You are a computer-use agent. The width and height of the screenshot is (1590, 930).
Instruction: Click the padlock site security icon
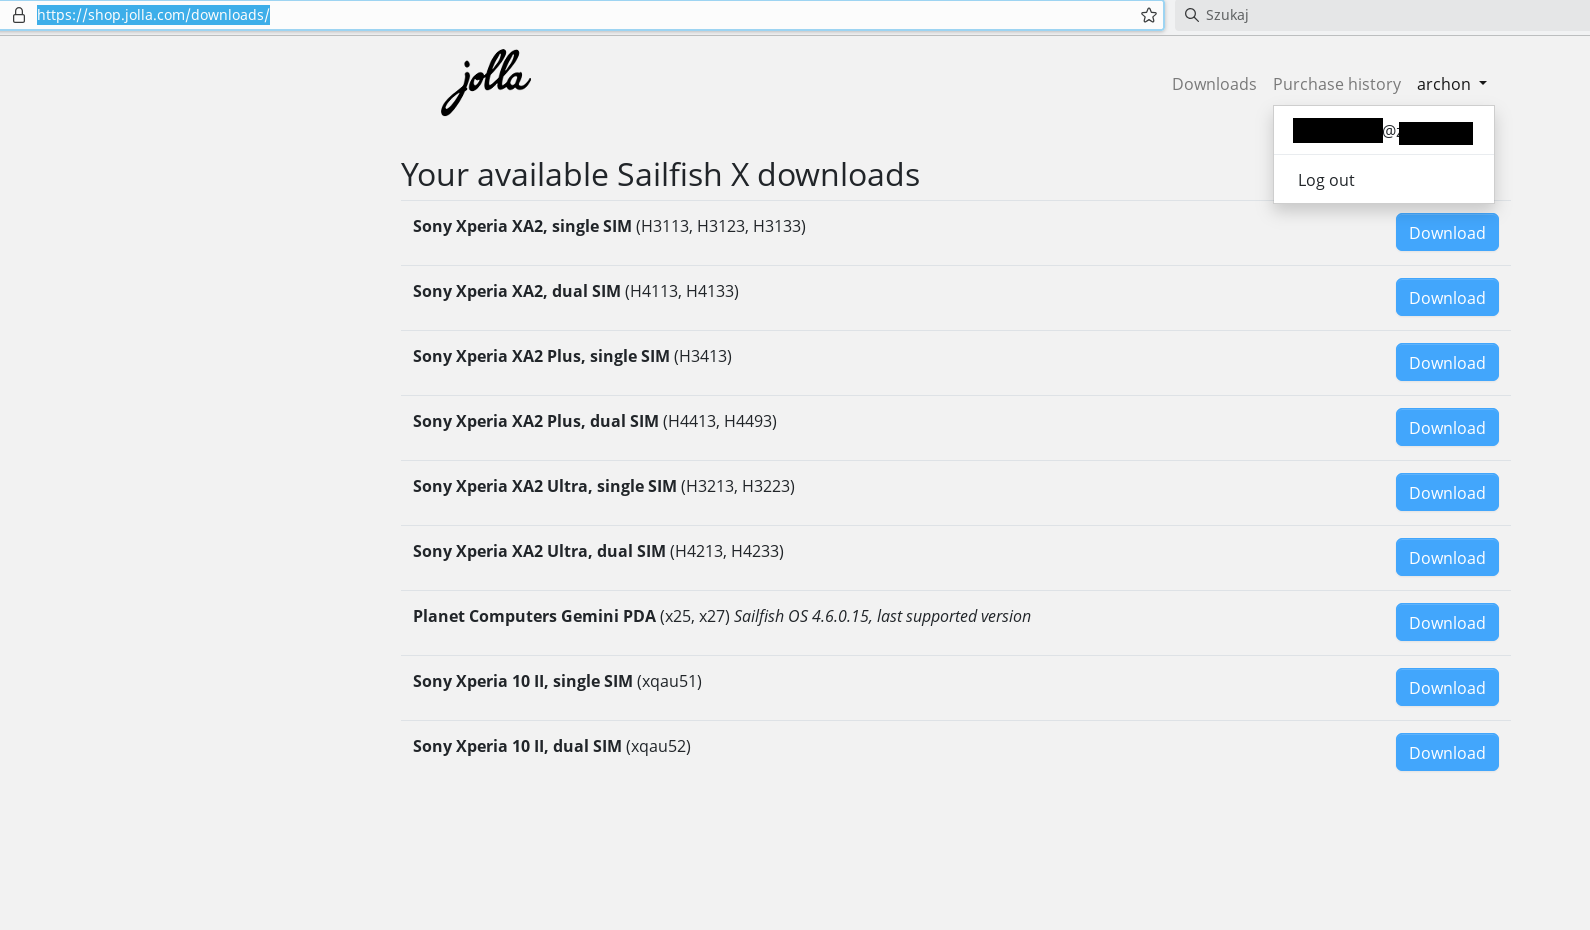tap(18, 15)
